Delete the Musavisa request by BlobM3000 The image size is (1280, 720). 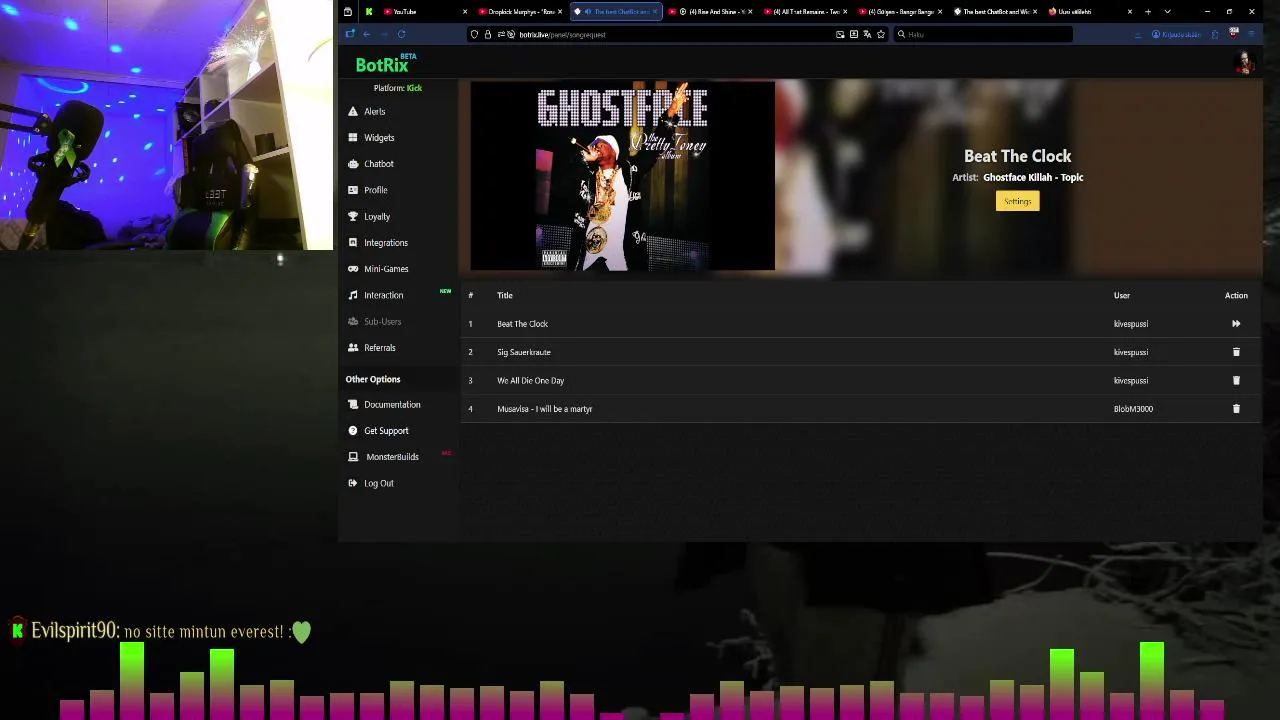point(1236,409)
